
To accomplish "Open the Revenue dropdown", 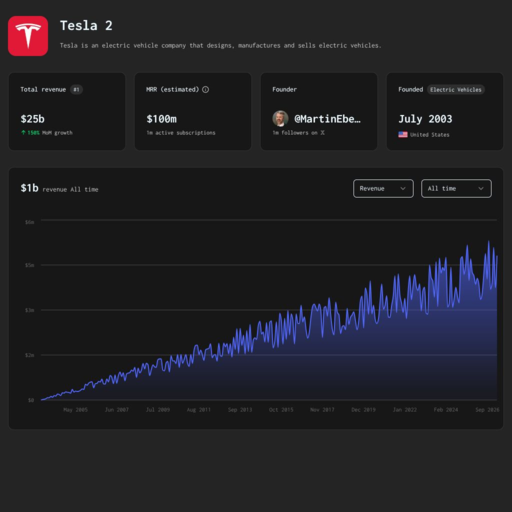I will pos(383,189).
